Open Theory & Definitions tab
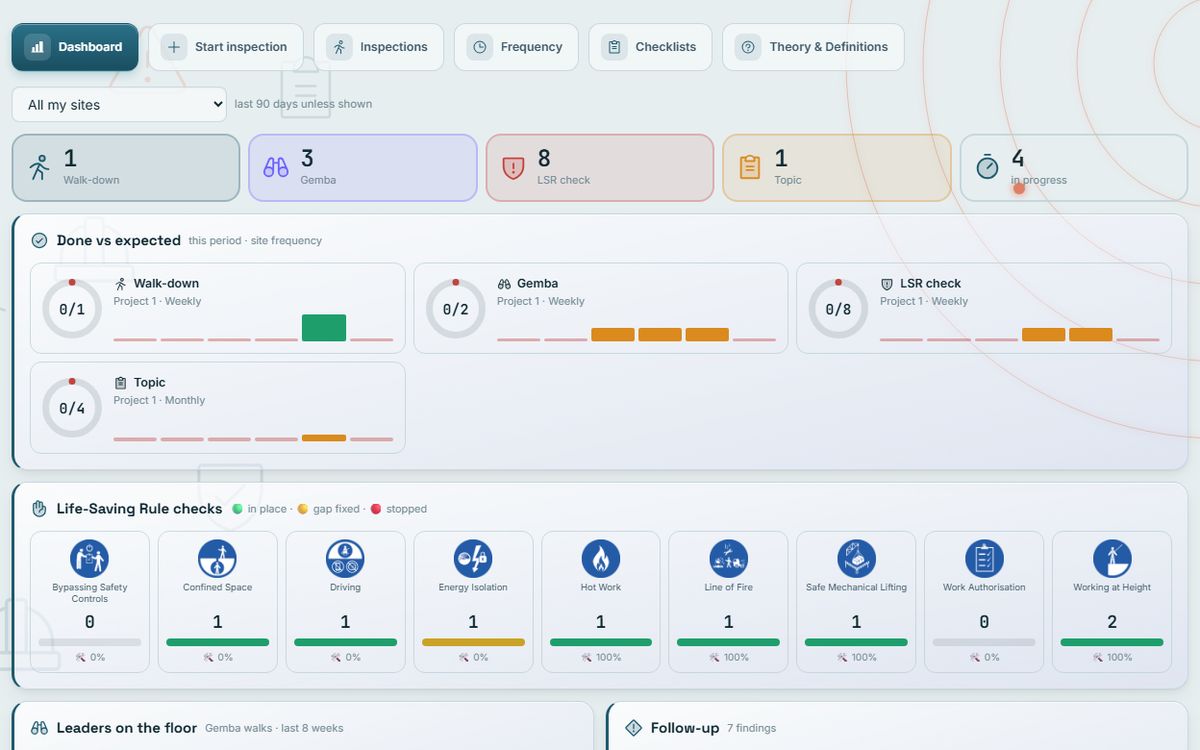 click(813, 47)
